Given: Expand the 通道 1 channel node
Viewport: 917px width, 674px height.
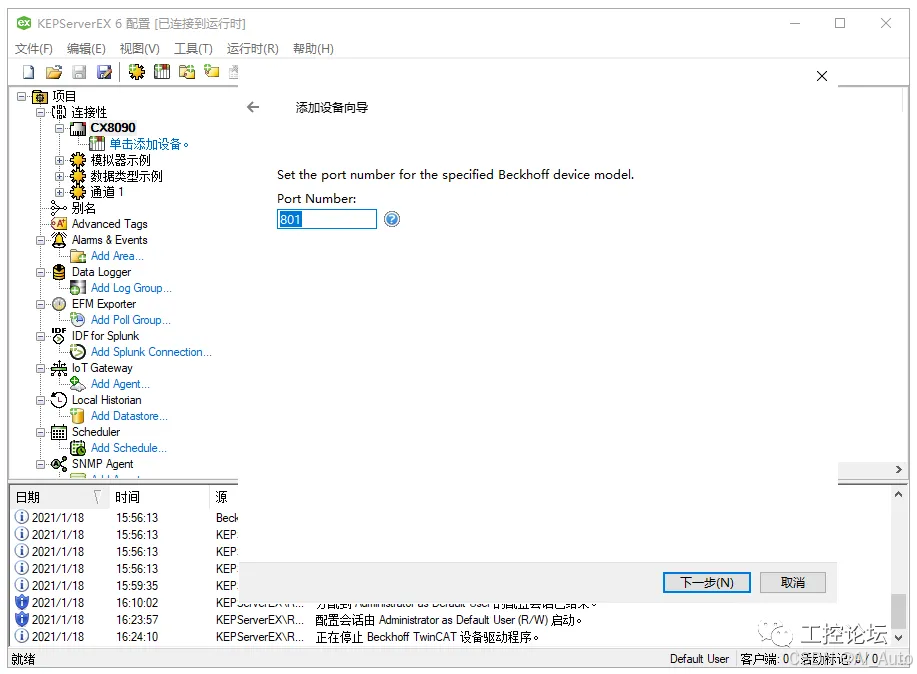Looking at the screenshot, I should pyautogui.click(x=60, y=192).
